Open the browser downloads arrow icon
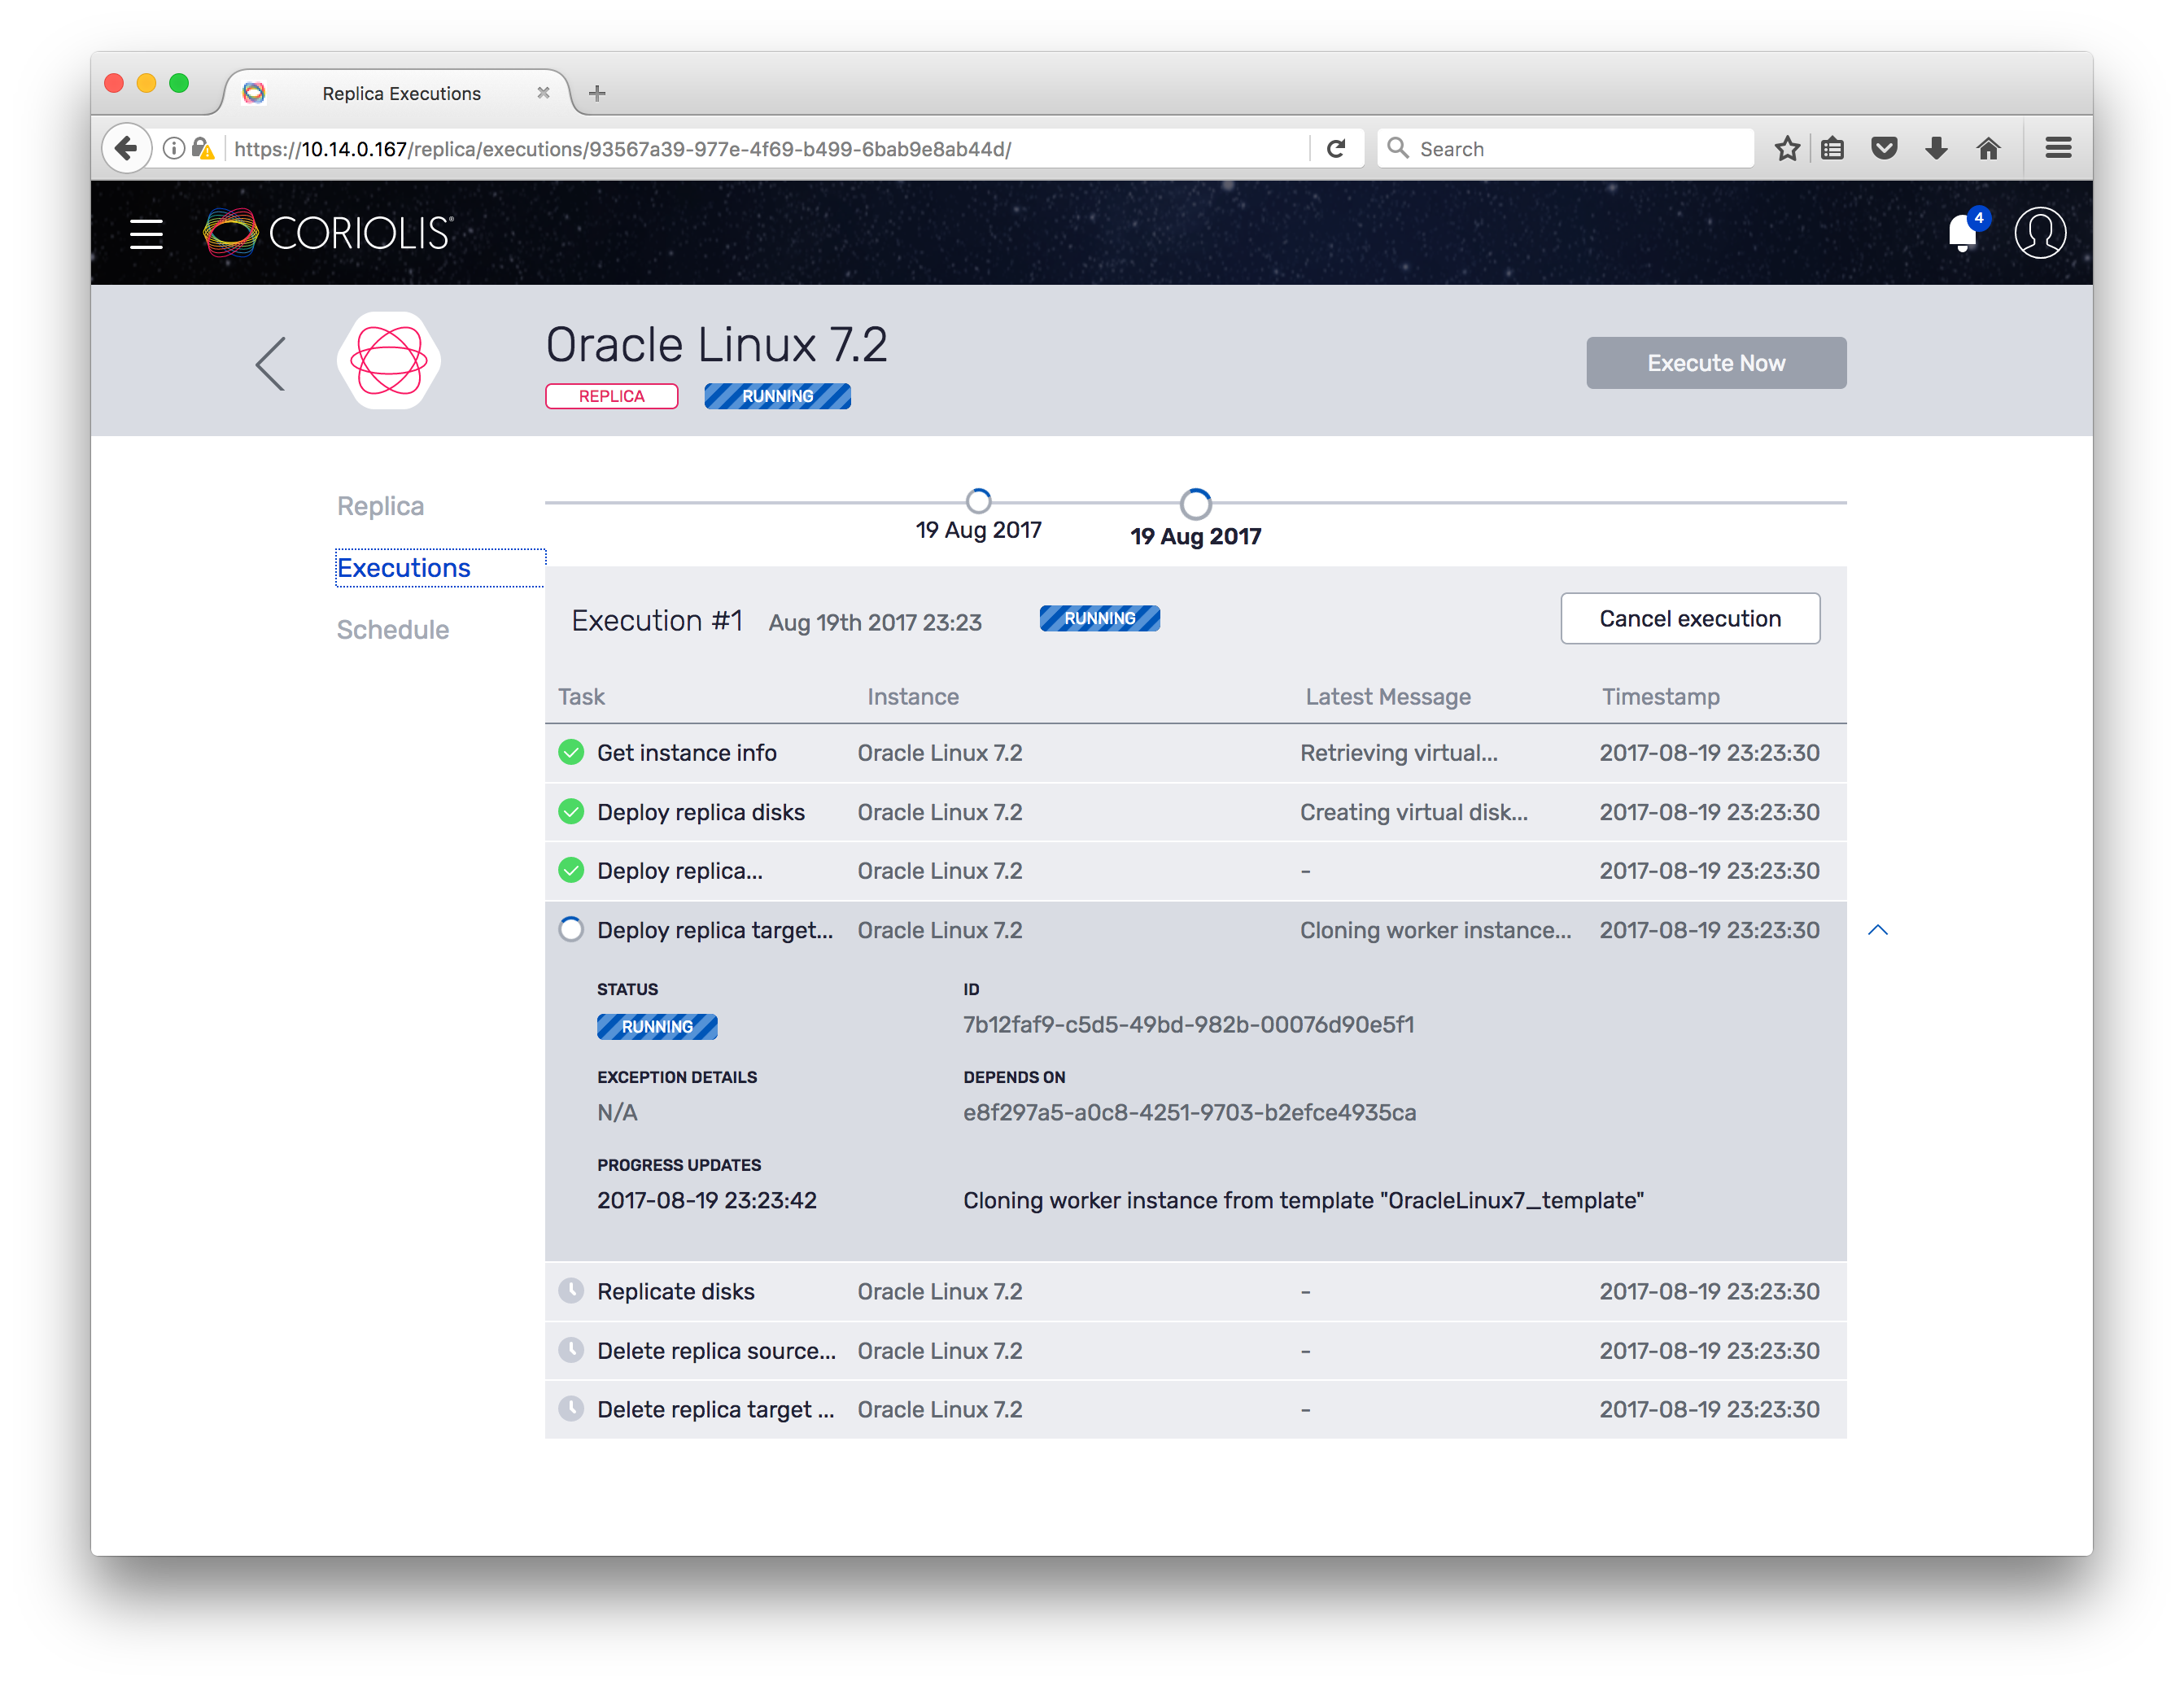The image size is (2184, 1686). pos(1936,149)
